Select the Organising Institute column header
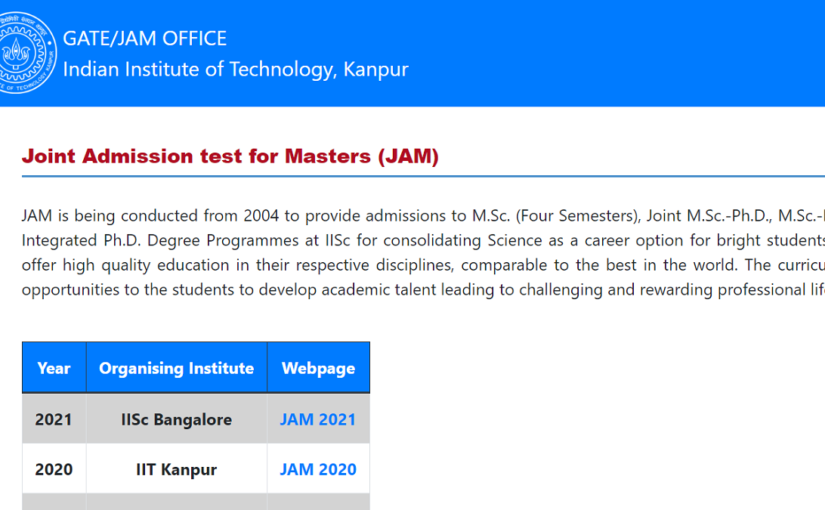 click(176, 368)
